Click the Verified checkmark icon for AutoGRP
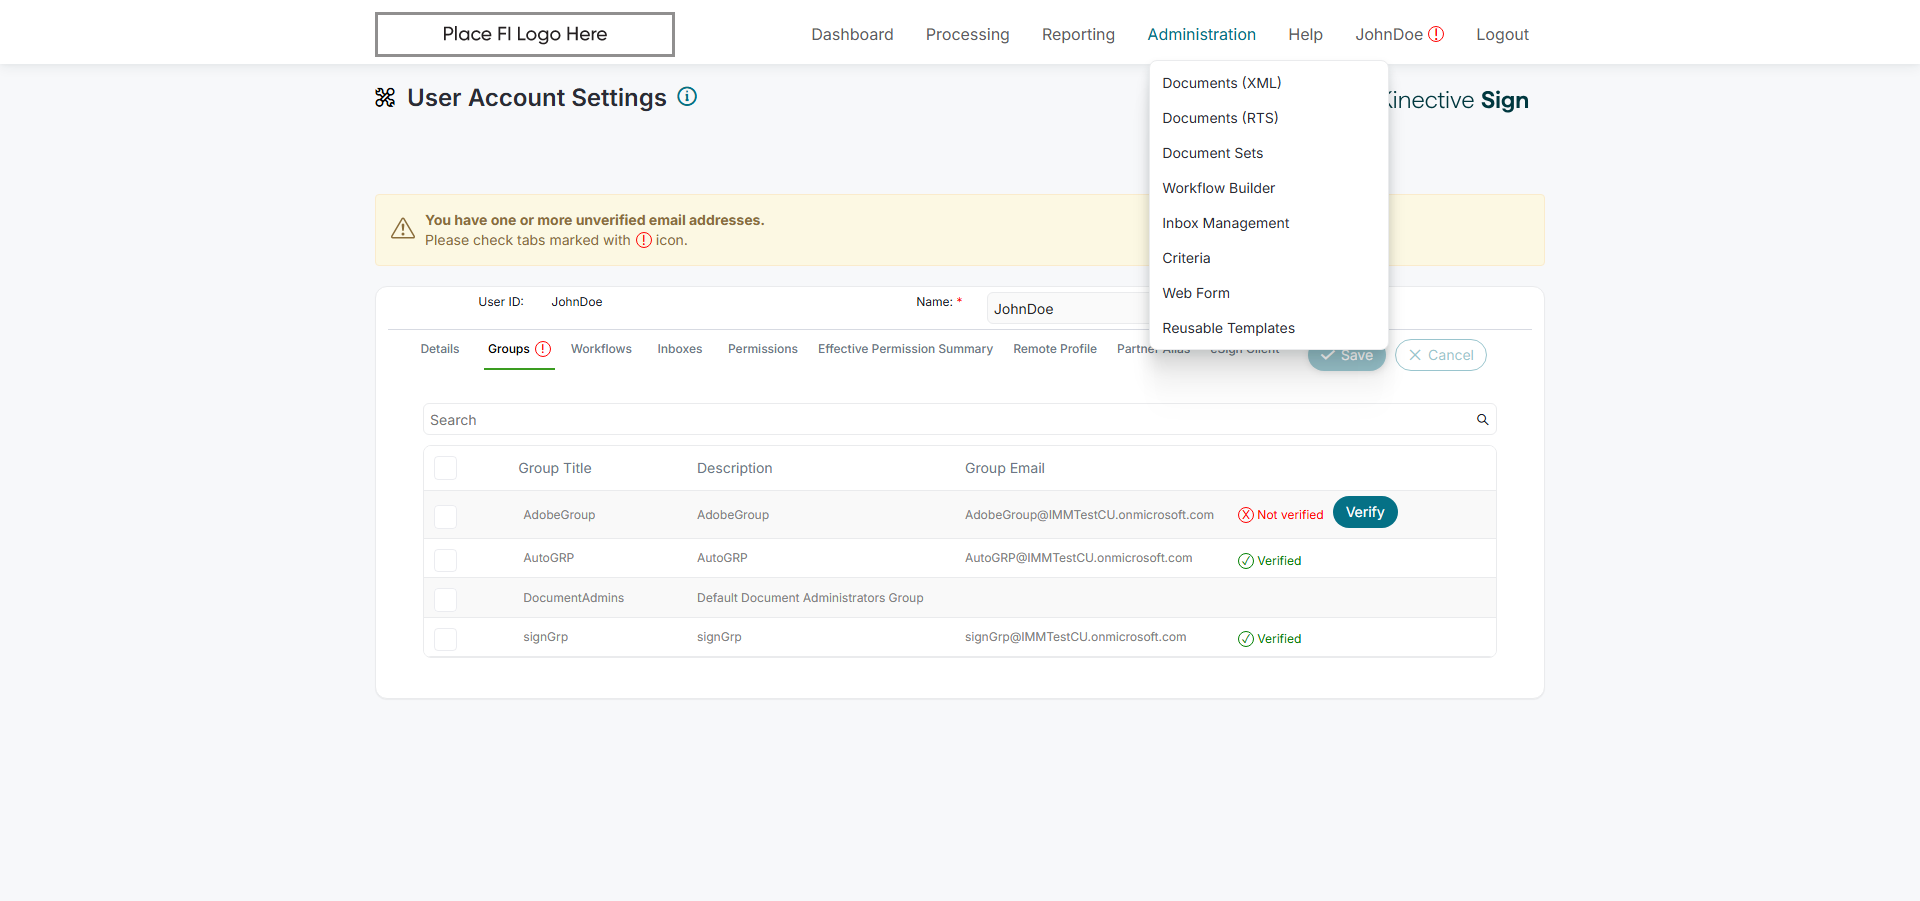Viewport: 1920px width, 901px height. coord(1246,561)
